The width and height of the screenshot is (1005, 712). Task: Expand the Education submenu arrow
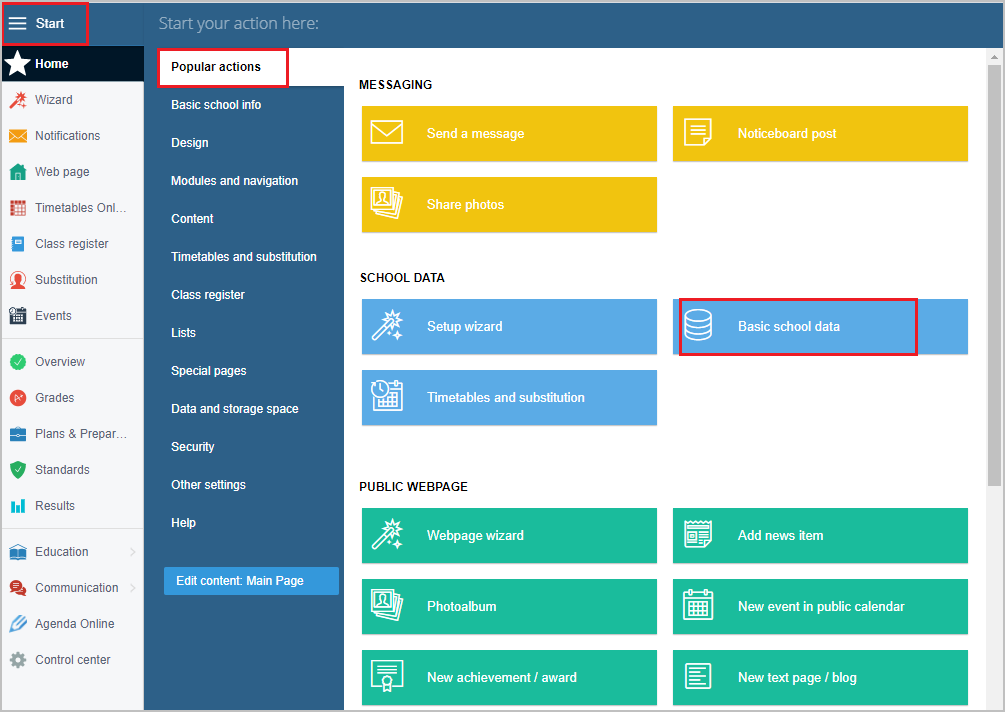133,552
